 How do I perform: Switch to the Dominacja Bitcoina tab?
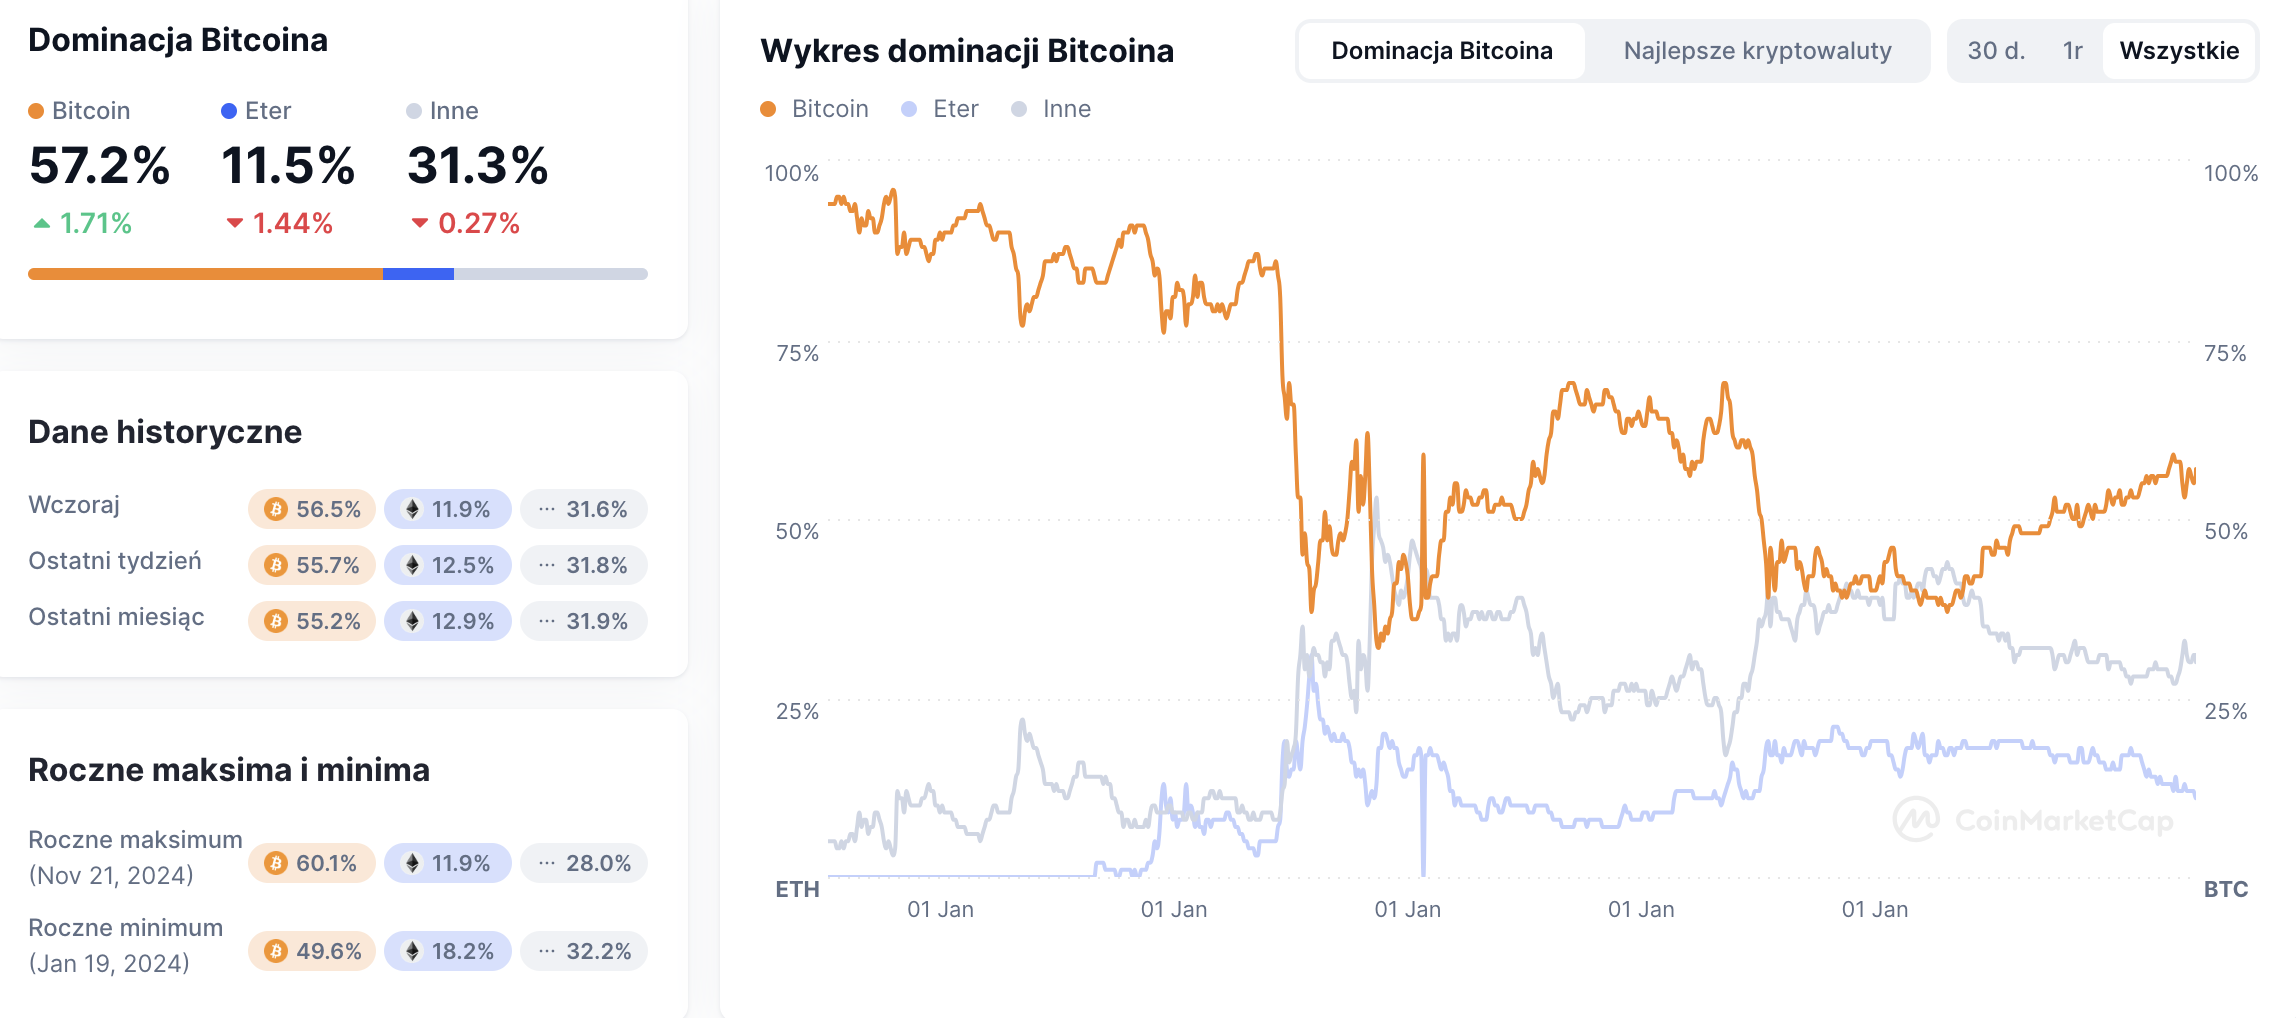tap(1441, 51)
